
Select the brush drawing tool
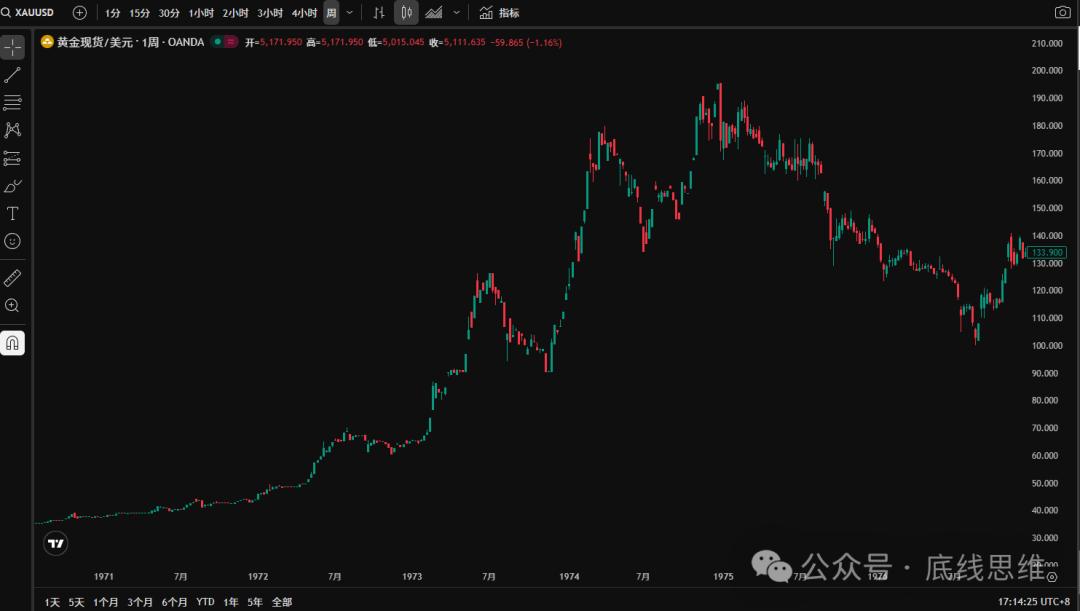(12, 186)
